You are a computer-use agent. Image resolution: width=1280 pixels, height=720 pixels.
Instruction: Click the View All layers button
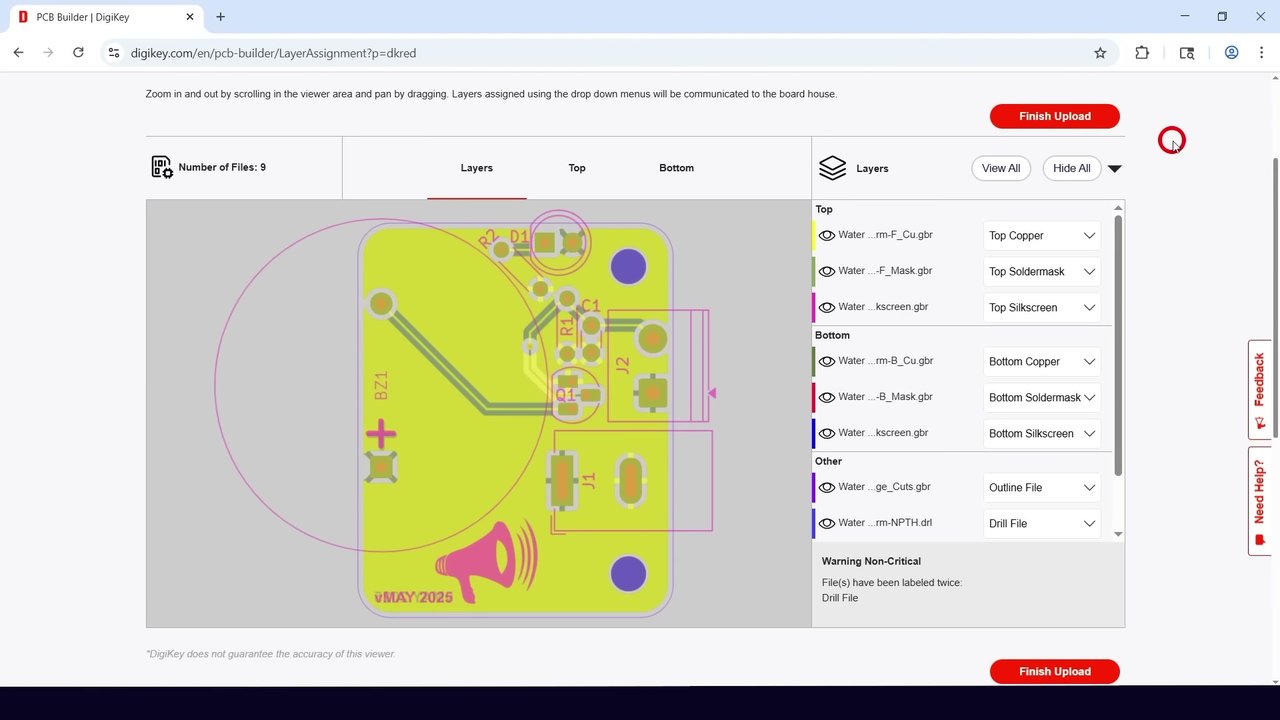tap(1001, 168)
